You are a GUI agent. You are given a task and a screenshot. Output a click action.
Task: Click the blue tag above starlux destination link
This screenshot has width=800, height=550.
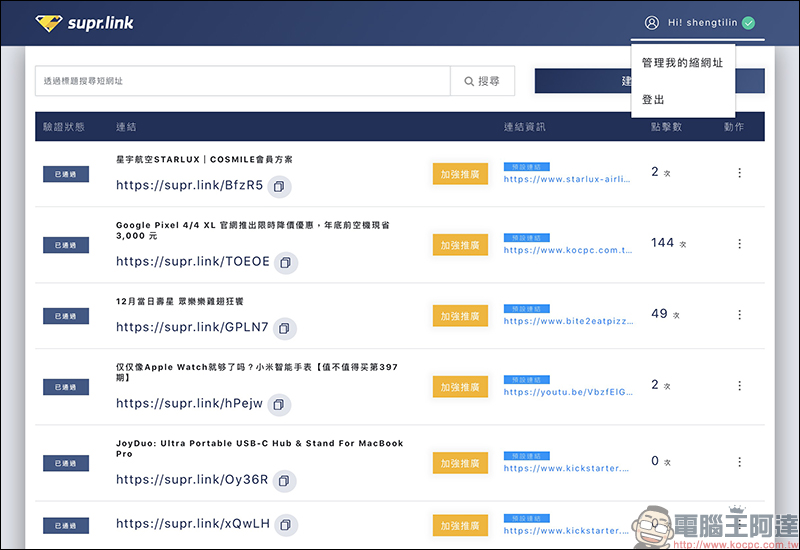tap(527, 167)
